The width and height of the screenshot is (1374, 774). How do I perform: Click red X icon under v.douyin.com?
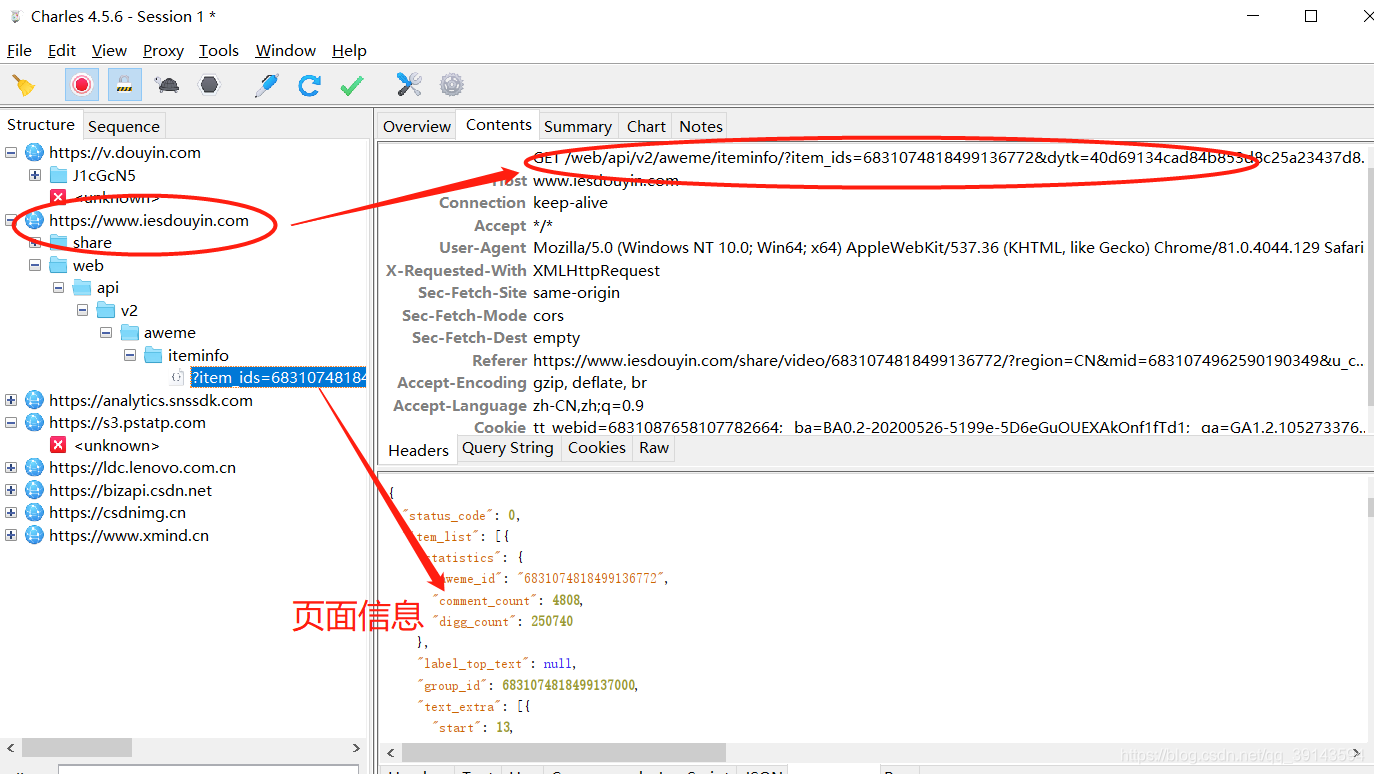point(59,198)
